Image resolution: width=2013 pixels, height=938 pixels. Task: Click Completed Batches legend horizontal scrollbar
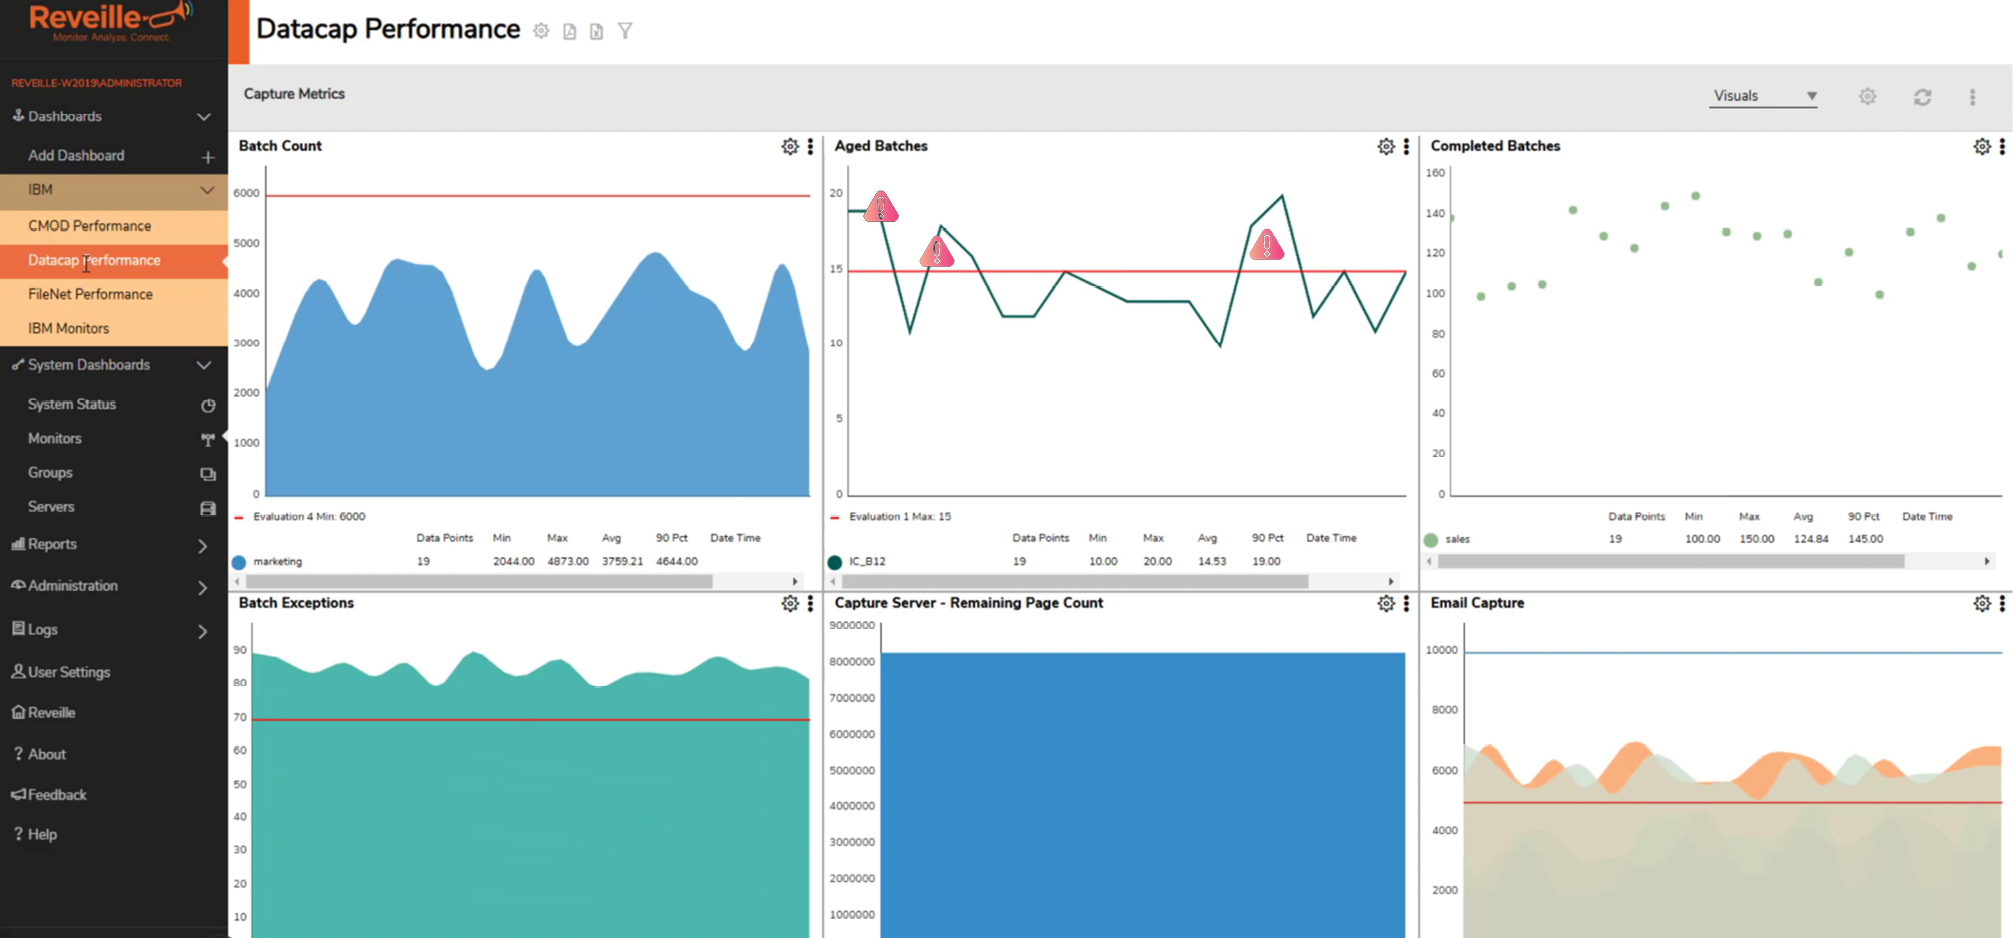click(x=1671, y=561)
